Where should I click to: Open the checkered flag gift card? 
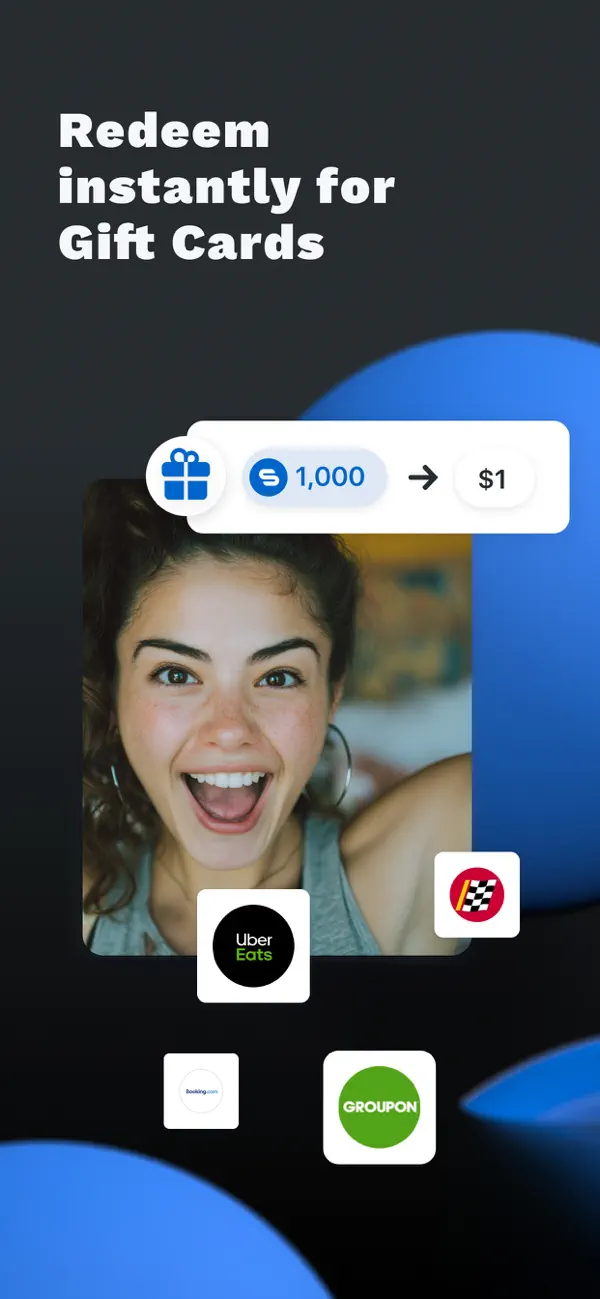point(477,894)
